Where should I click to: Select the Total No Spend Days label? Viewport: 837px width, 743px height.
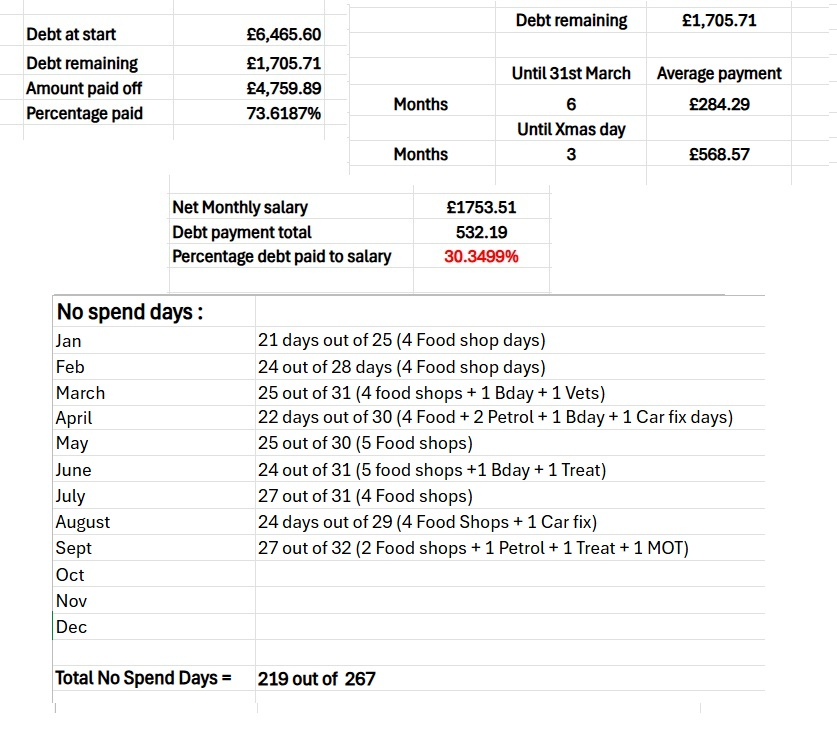(143, 678)
